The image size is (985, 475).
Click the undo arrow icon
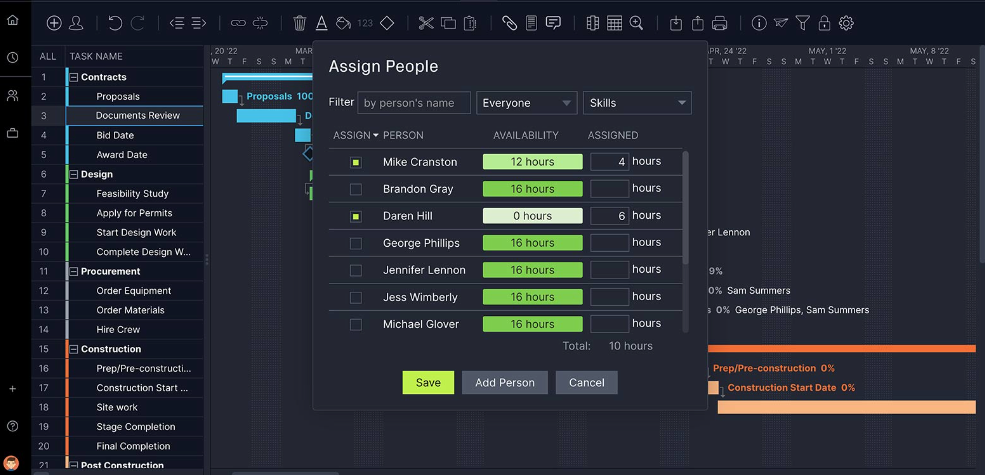tap(115, 23)
